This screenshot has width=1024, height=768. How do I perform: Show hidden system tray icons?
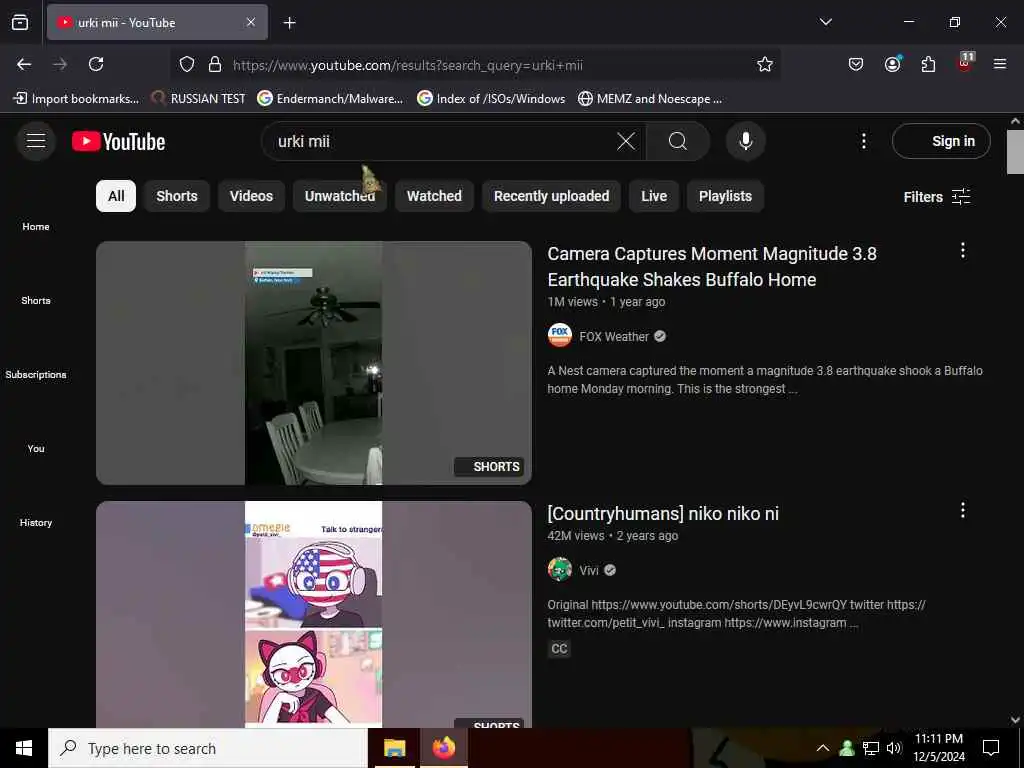click(x=823, y=748)
